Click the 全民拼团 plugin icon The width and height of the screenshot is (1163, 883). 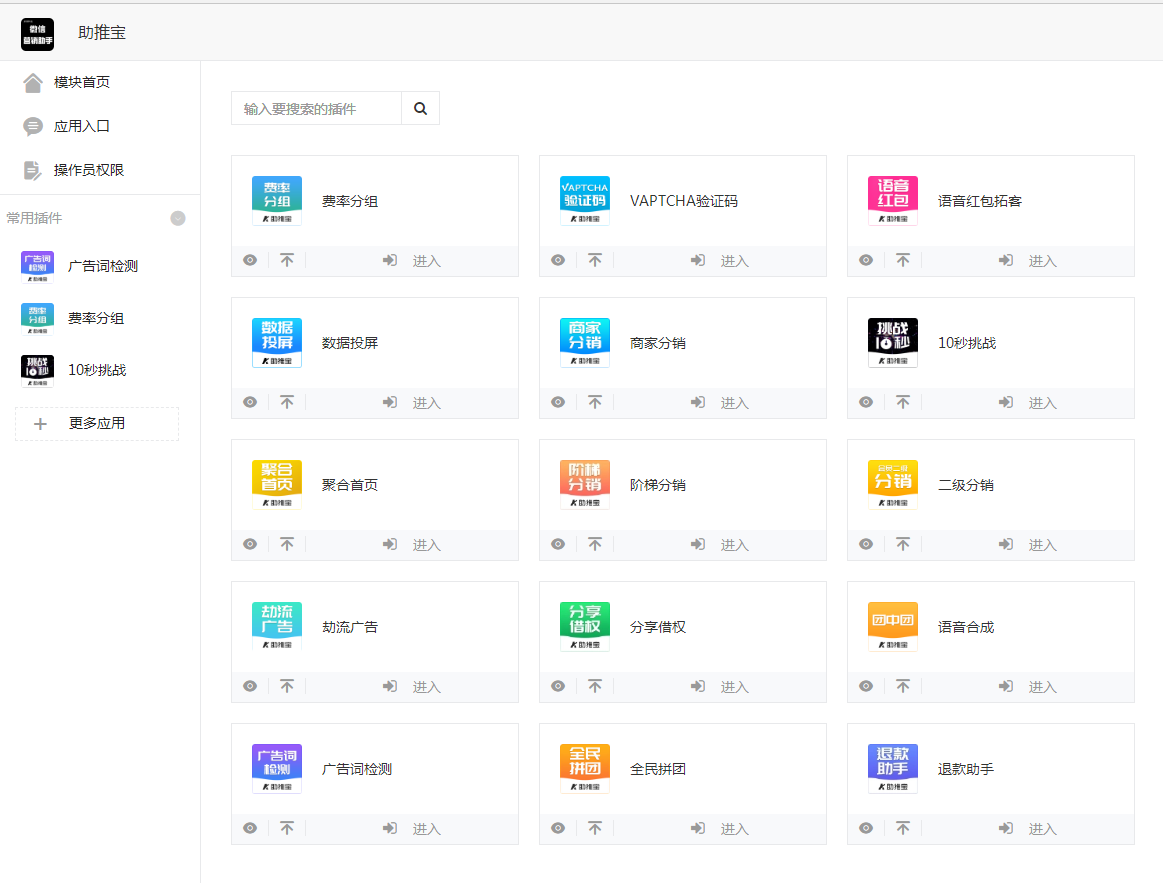coord(584,767)
